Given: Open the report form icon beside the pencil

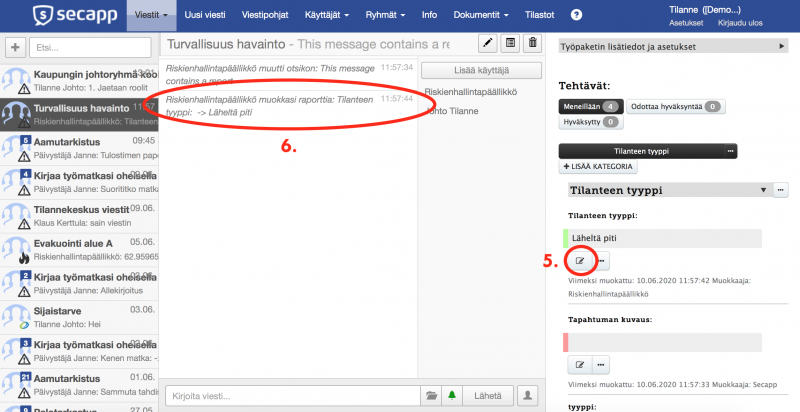Looking at the screenshot, I should click(x=510, y=43).
